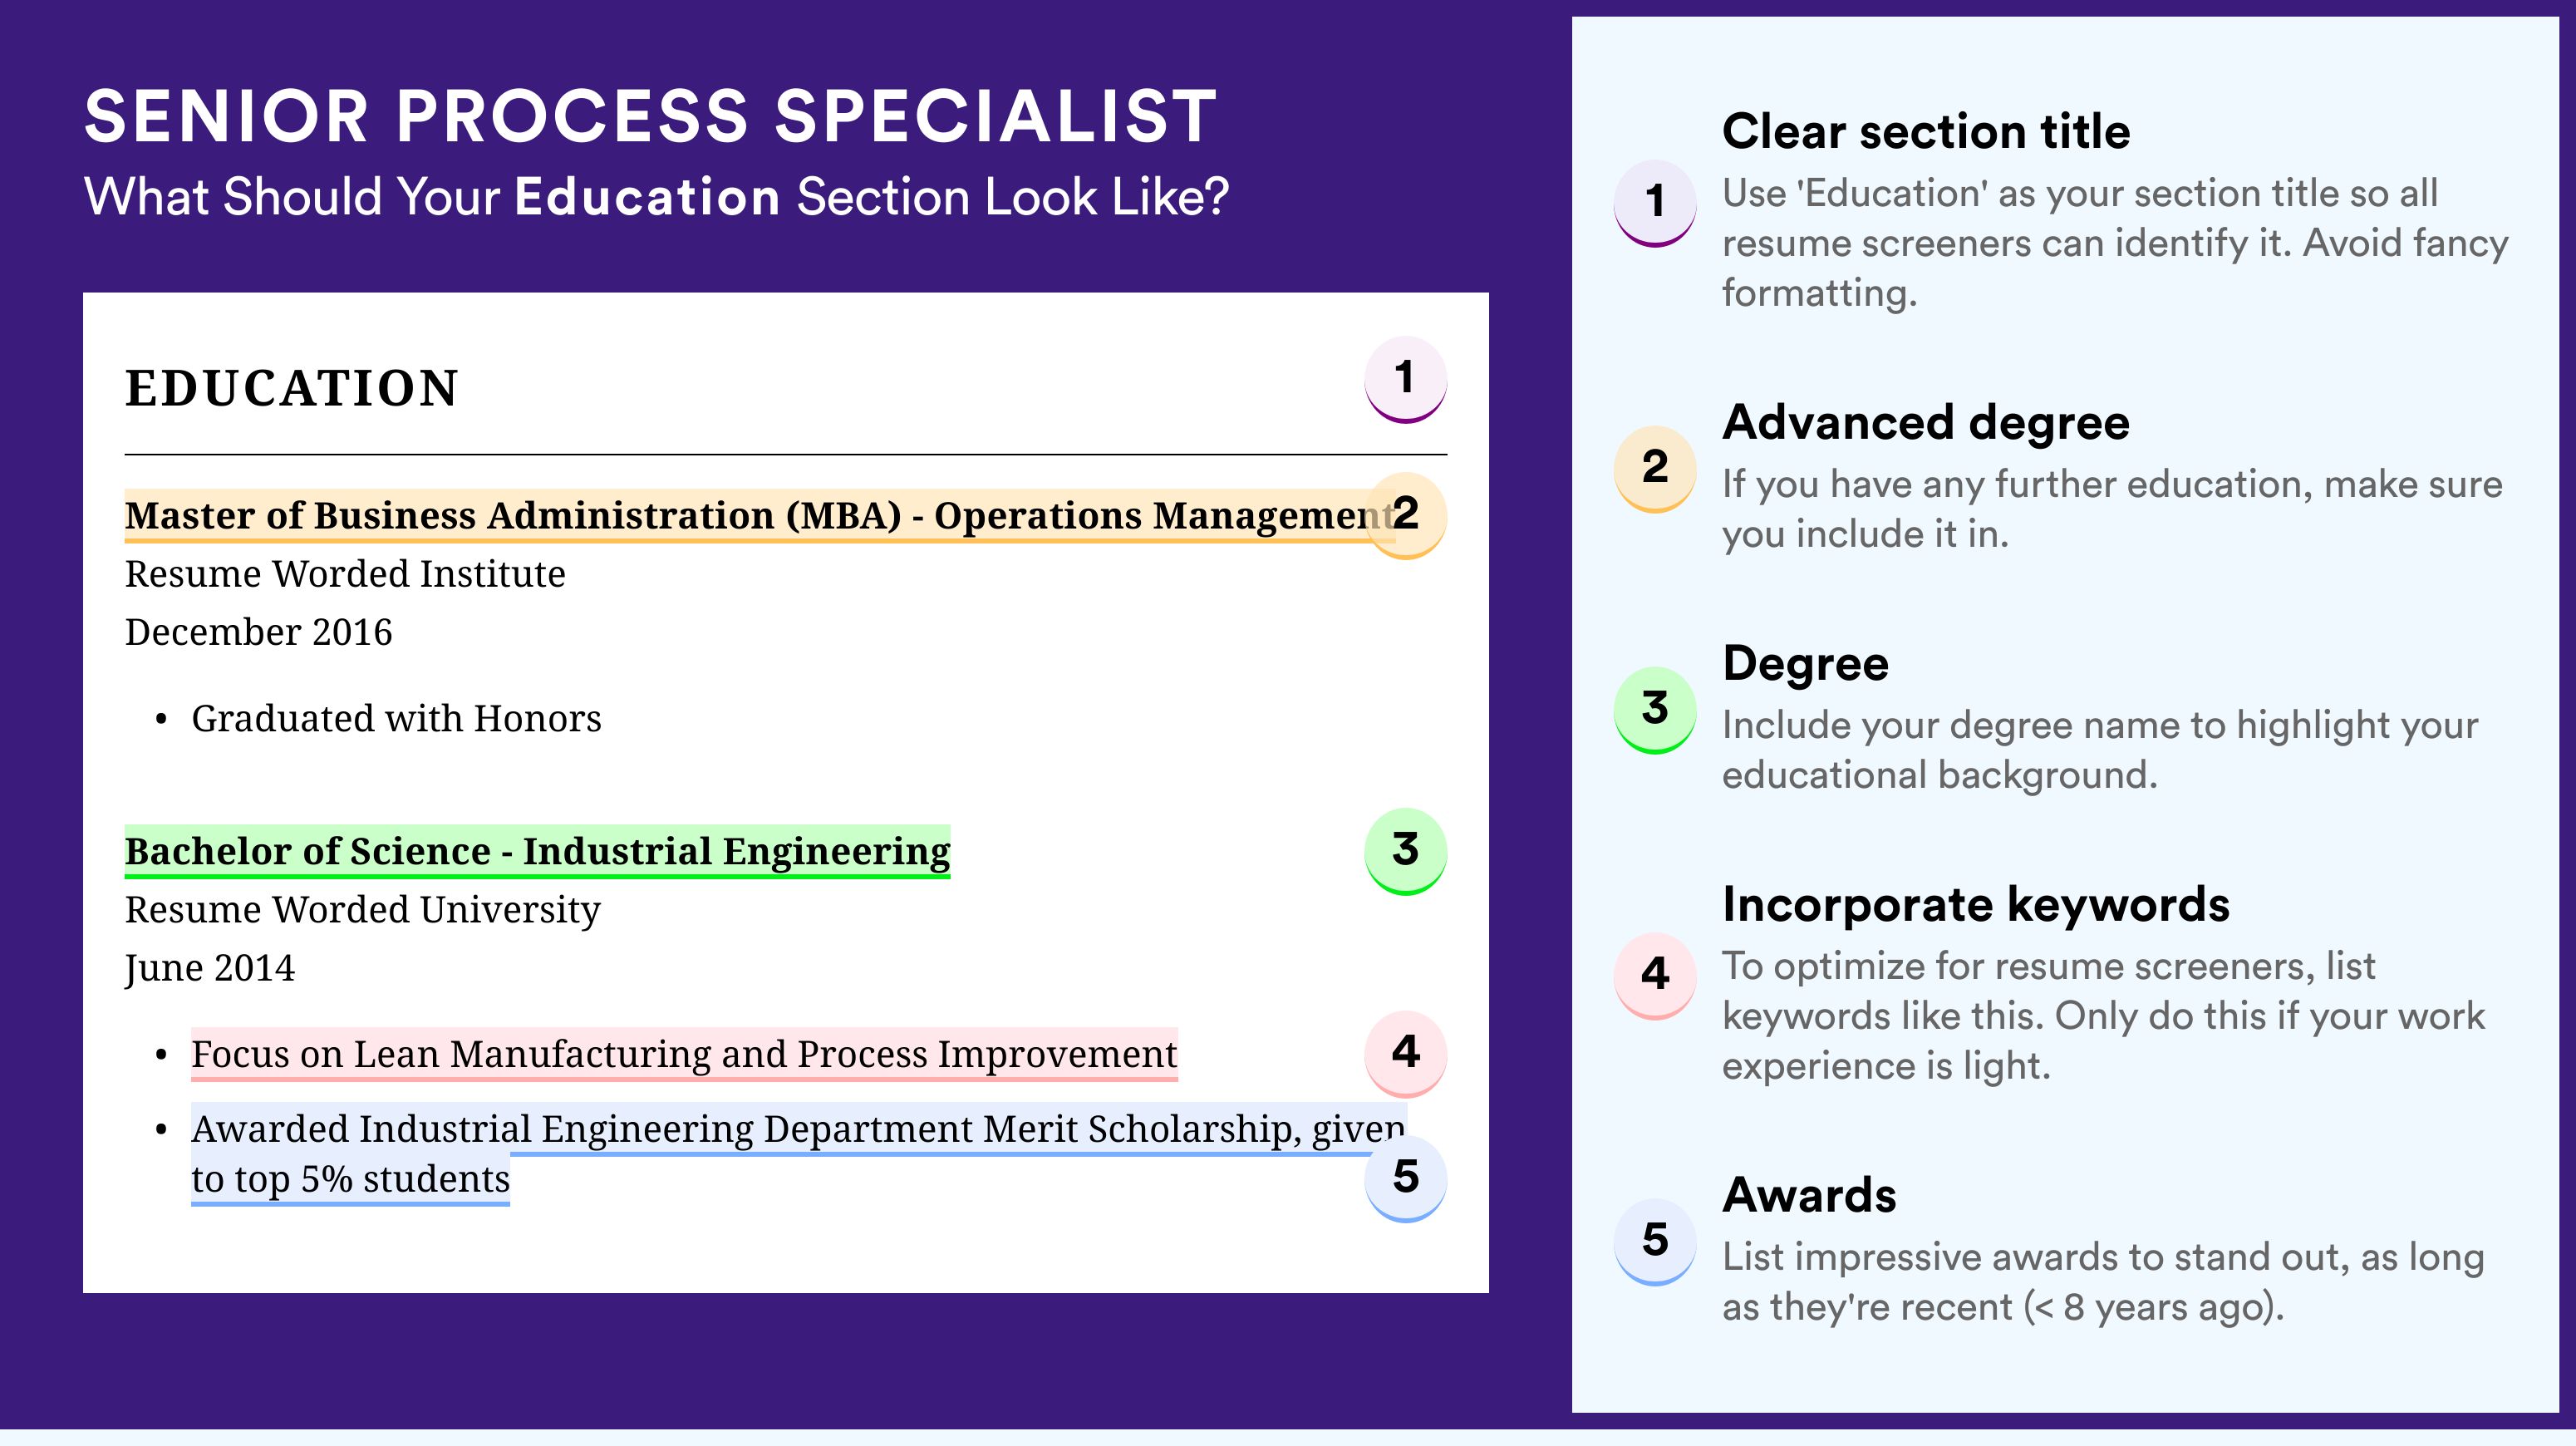Select badge 3 next to Degree heading

tap(1655, 709)
